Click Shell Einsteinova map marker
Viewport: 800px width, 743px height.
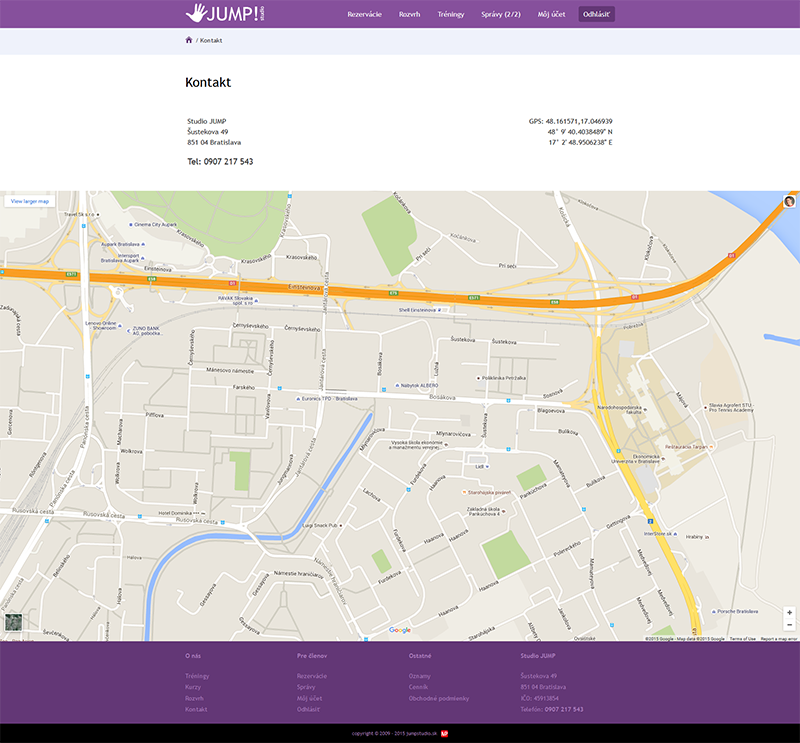pyautogui.click(x=420, y=310)
